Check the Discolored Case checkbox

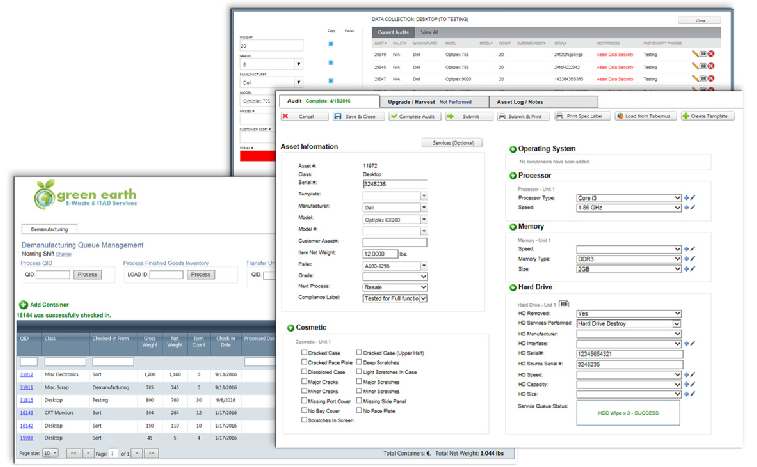click(304, 371)
